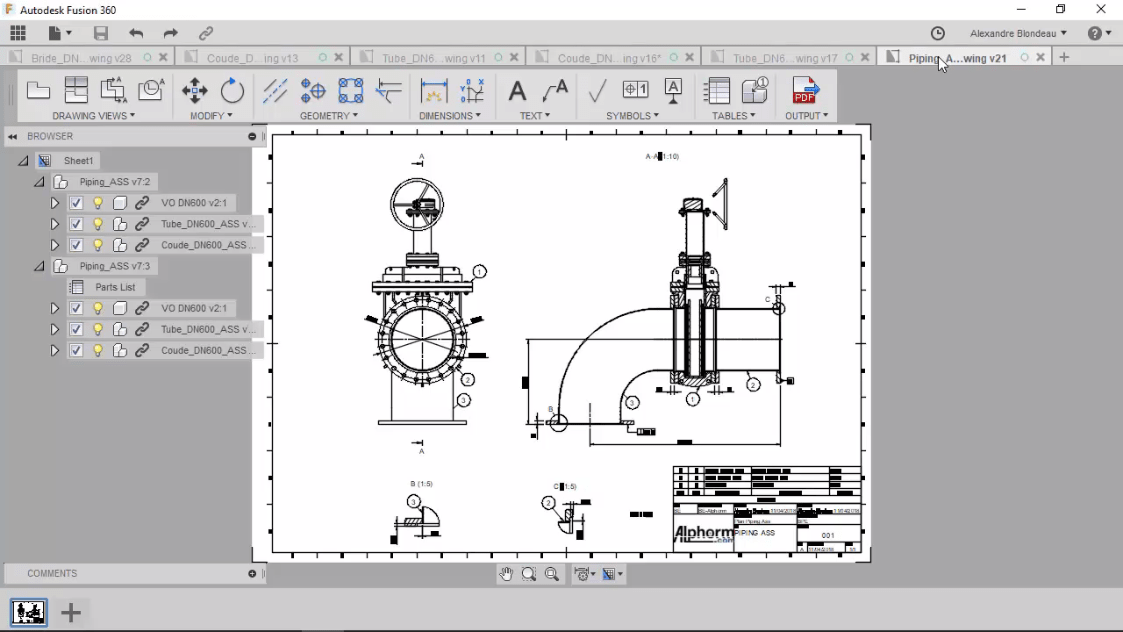Click the Rotate tool icon
The height and width of the screenshot is (632, 1123).
pyautogui.click(x=232, y=91)
